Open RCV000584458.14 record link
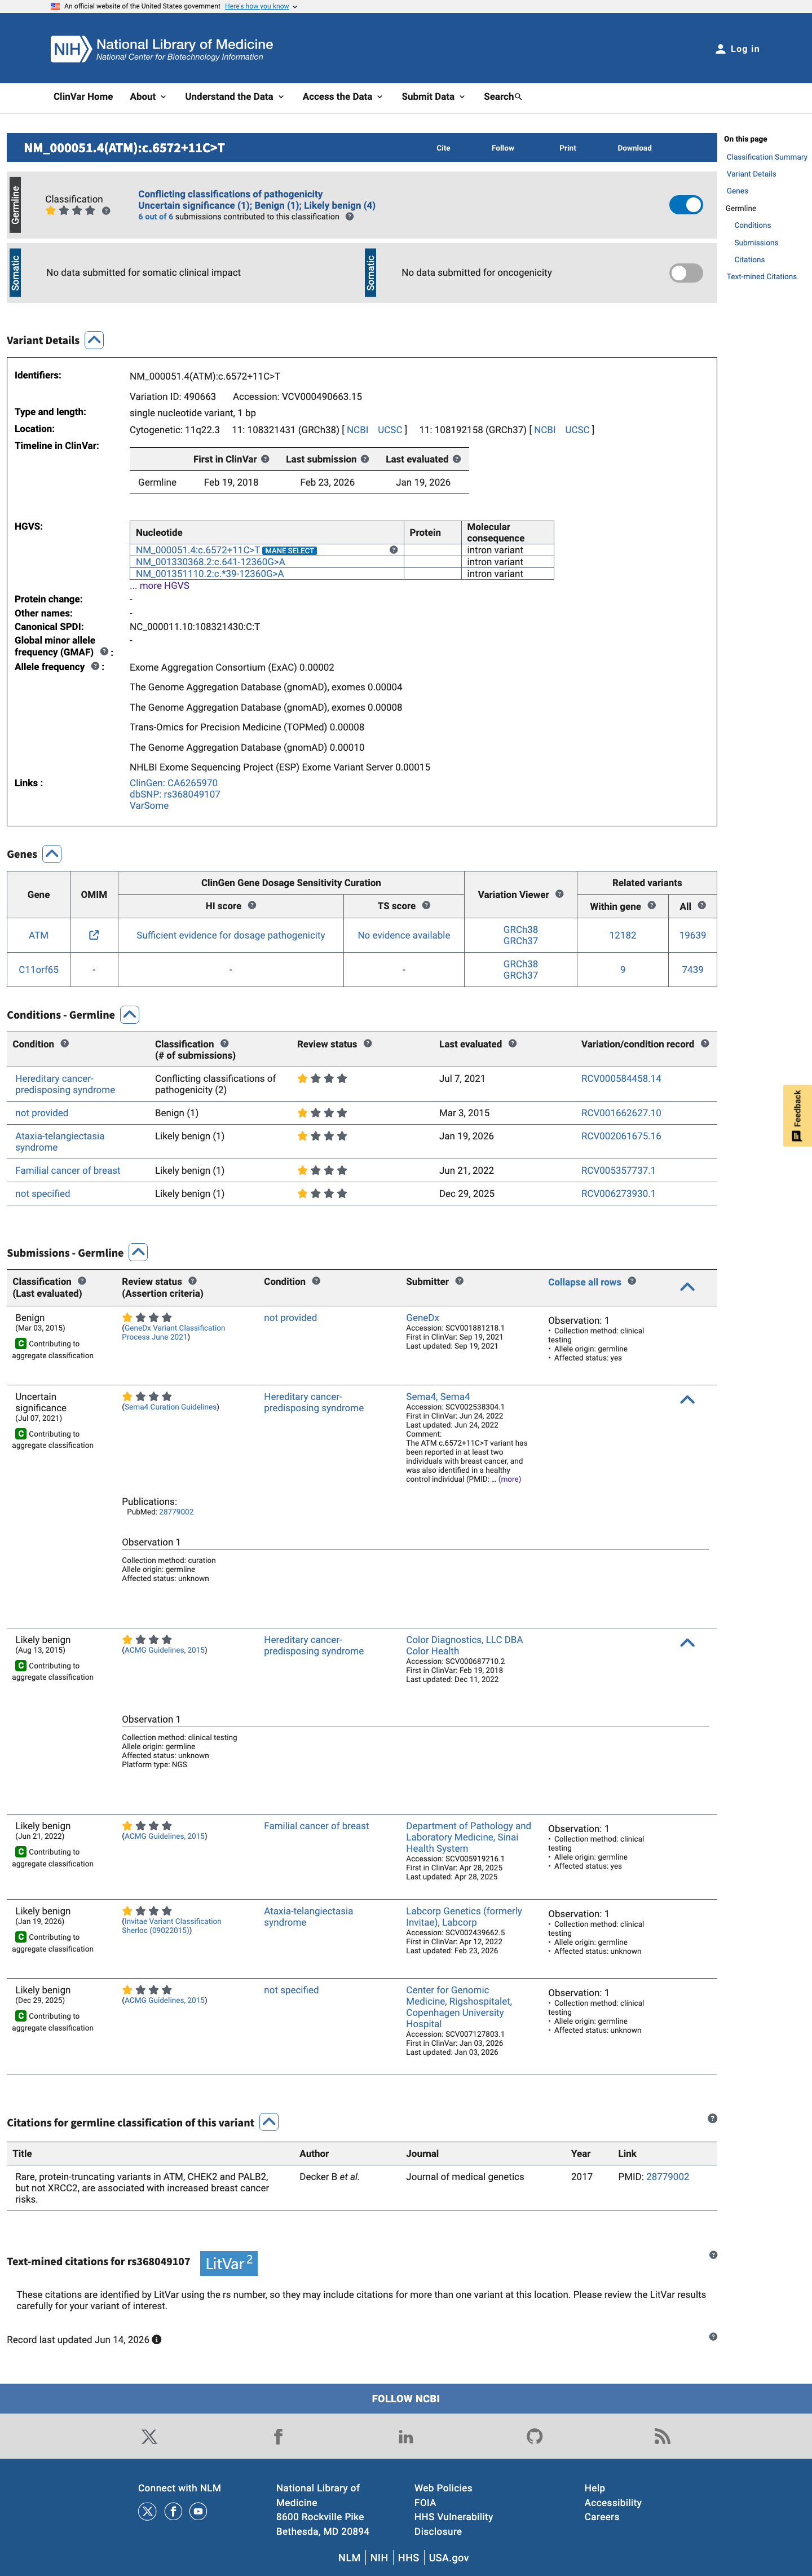 click(621, 1078)
